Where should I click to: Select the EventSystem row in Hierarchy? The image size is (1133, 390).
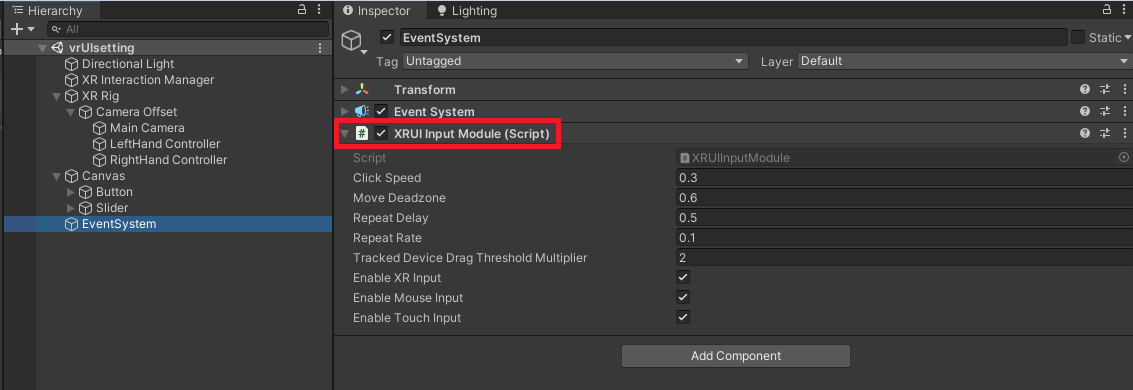168,224
